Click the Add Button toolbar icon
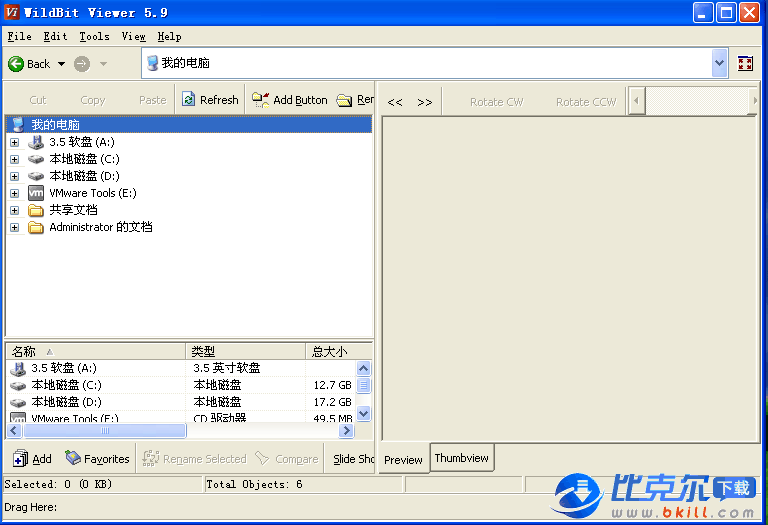The image size is (768, 525). [x=261, y=100]
